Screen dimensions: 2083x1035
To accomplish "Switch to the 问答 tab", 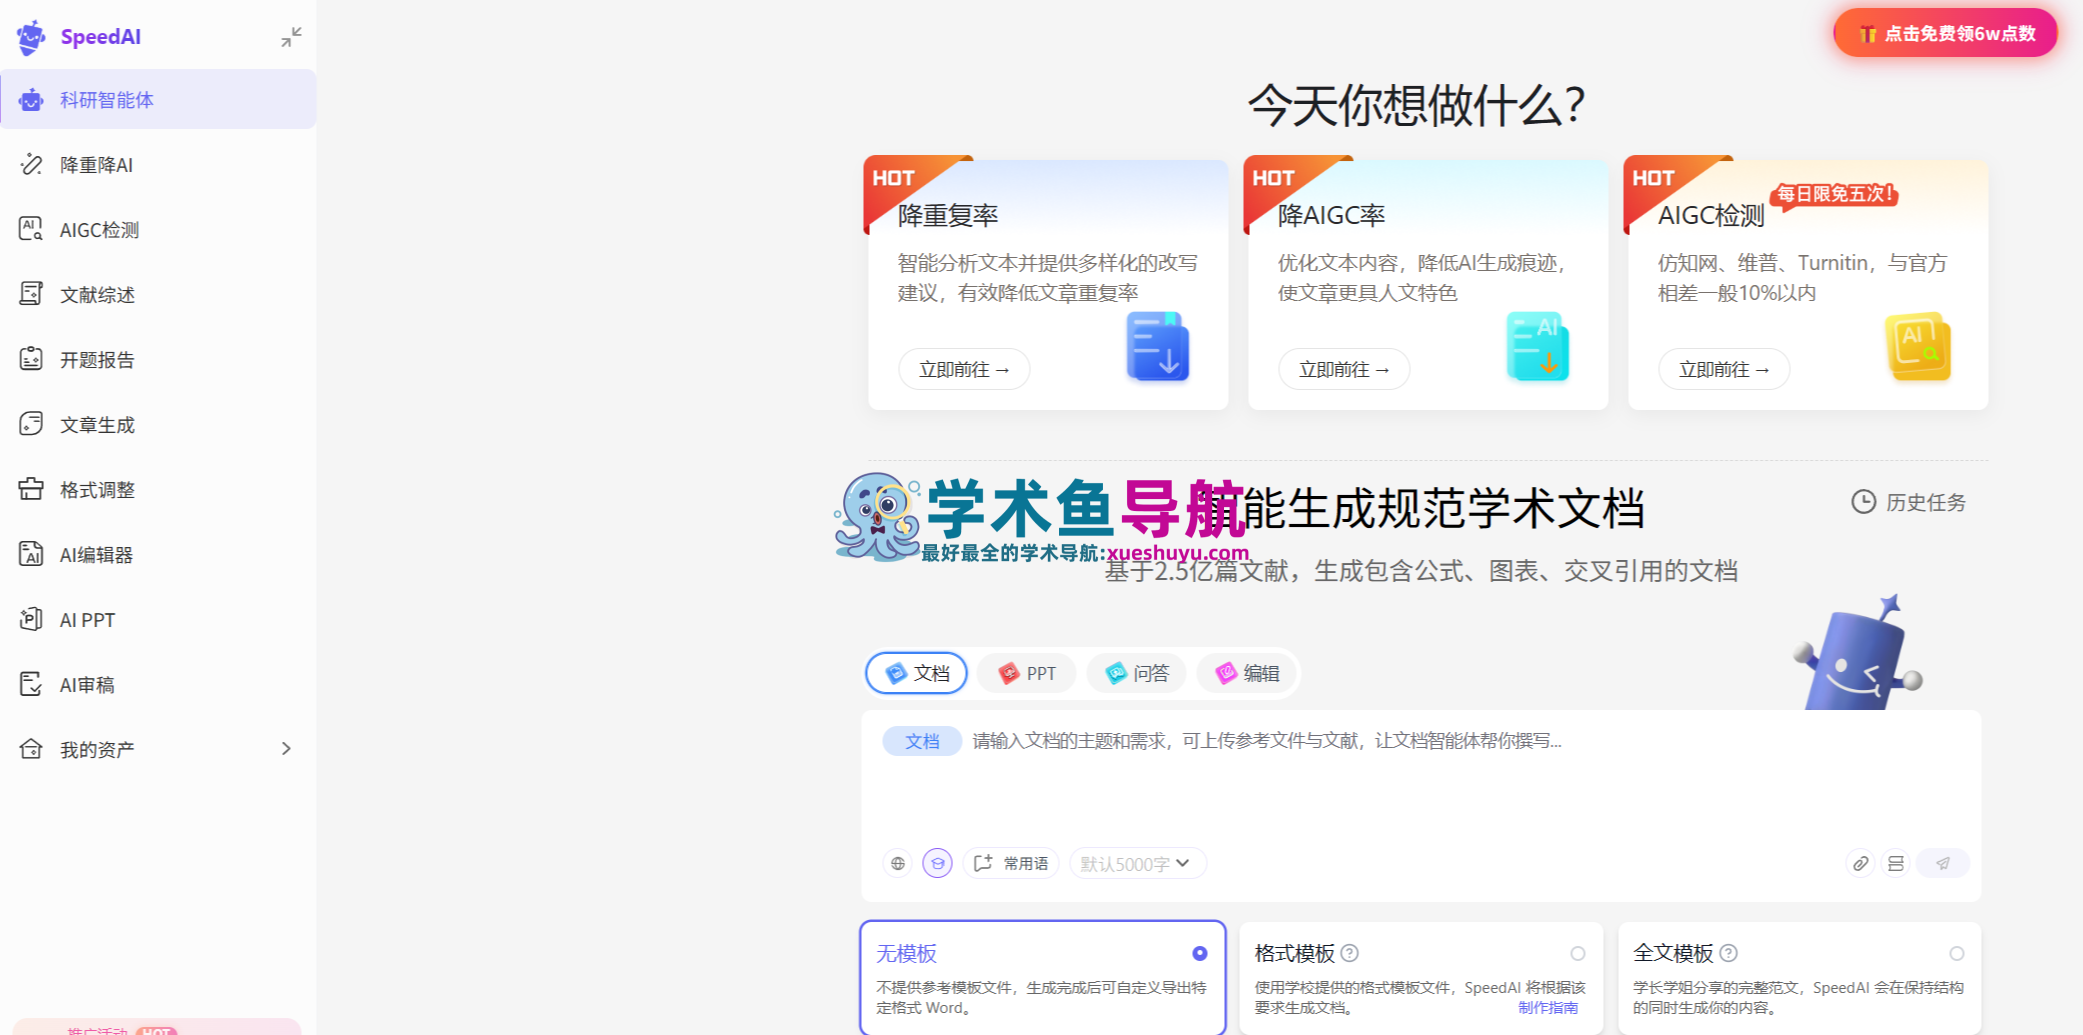I will pyautogui.click(x=1136, y=673).
